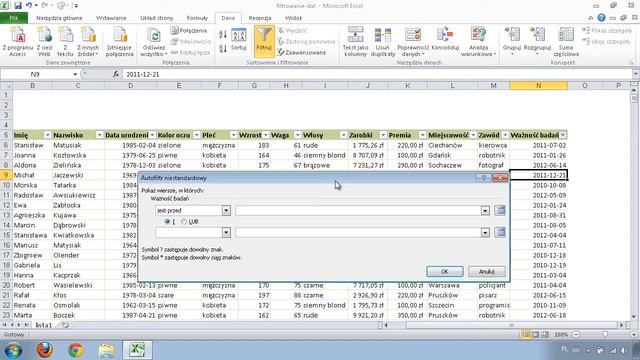Click the Undo icon in quick access toolbar
Image resolution: width=640 pixels, height=360 pixels.
[x=29, y=6]
